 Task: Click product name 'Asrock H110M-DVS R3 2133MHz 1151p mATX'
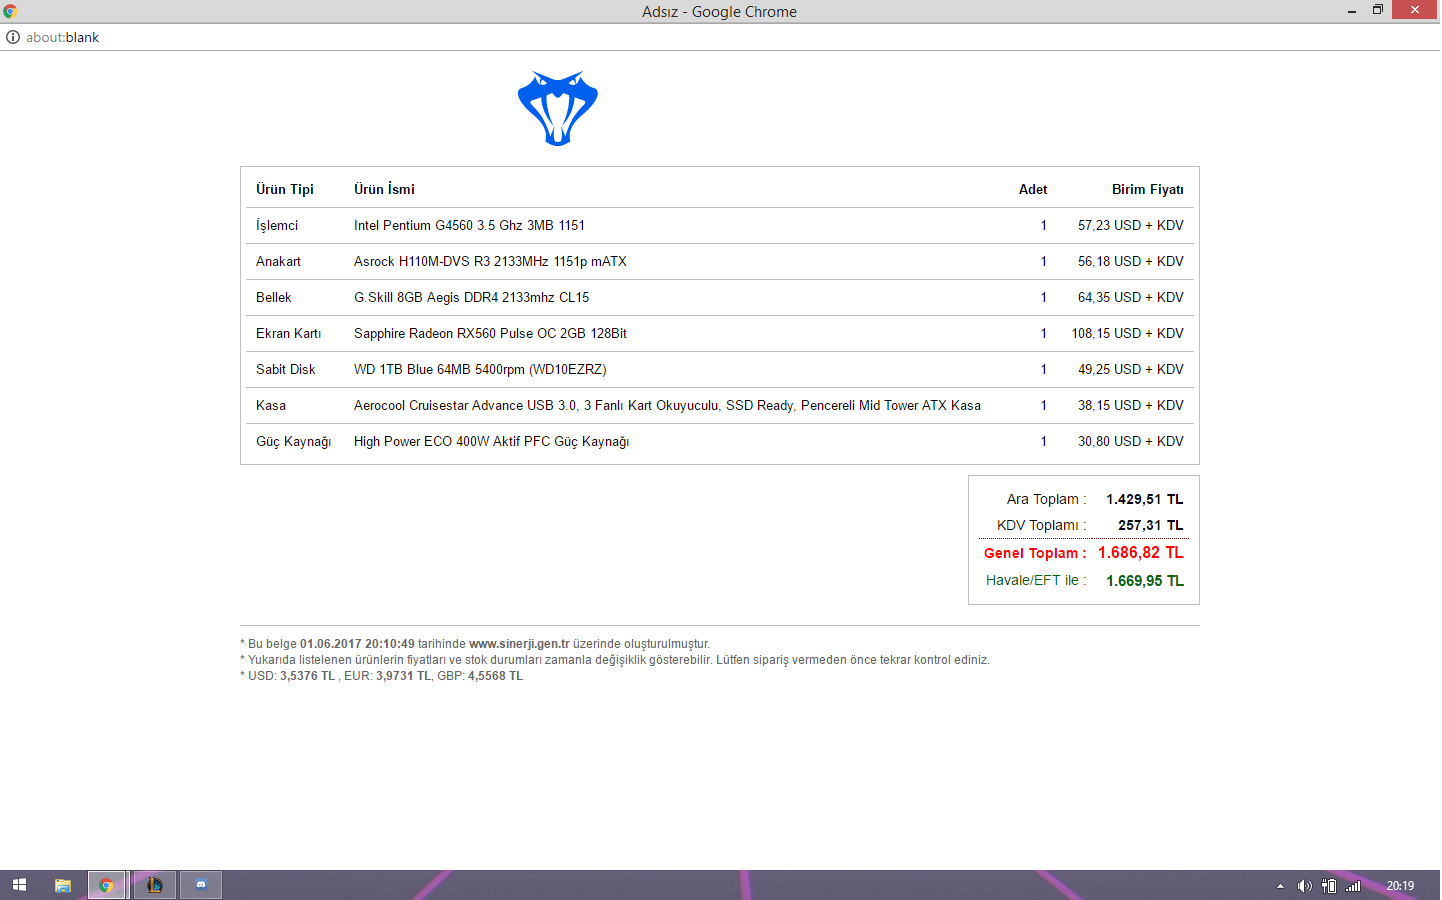click(x=490, y=261)
